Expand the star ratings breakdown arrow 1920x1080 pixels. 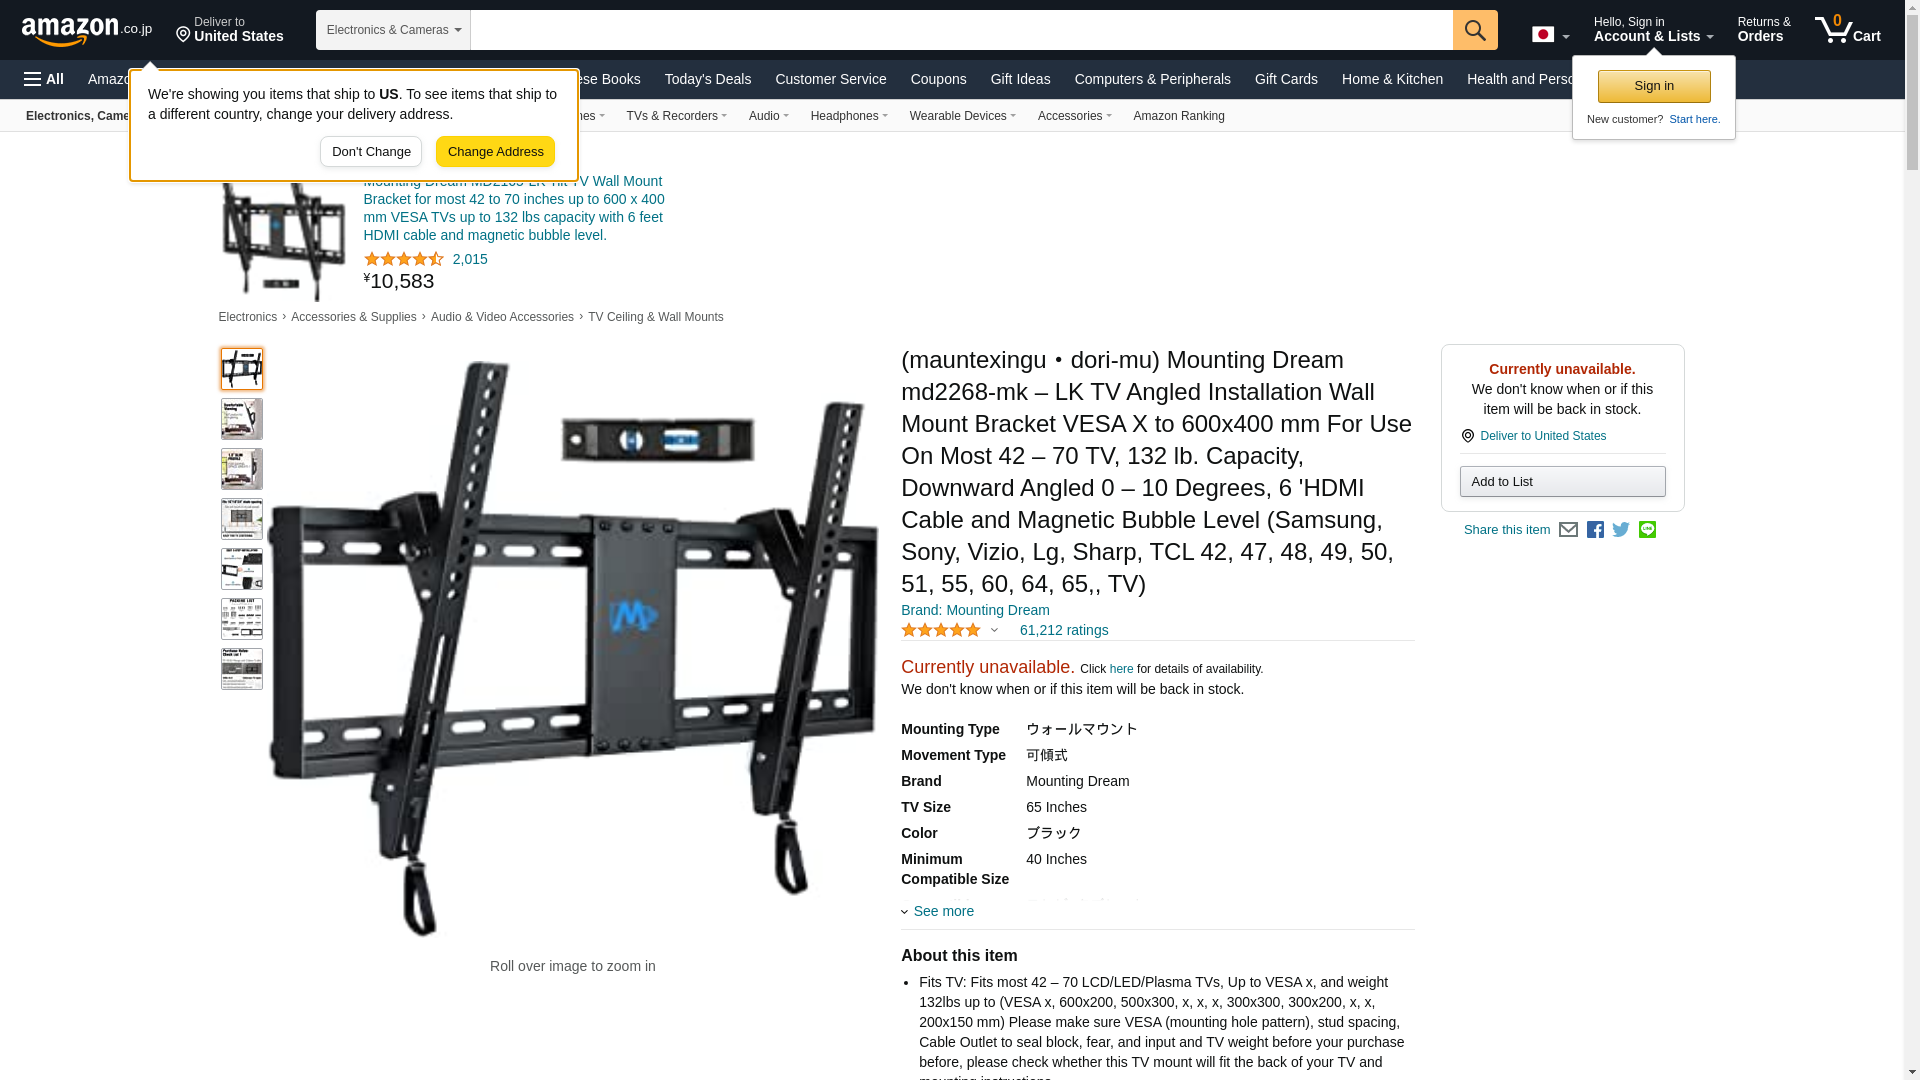pos(994,631)
